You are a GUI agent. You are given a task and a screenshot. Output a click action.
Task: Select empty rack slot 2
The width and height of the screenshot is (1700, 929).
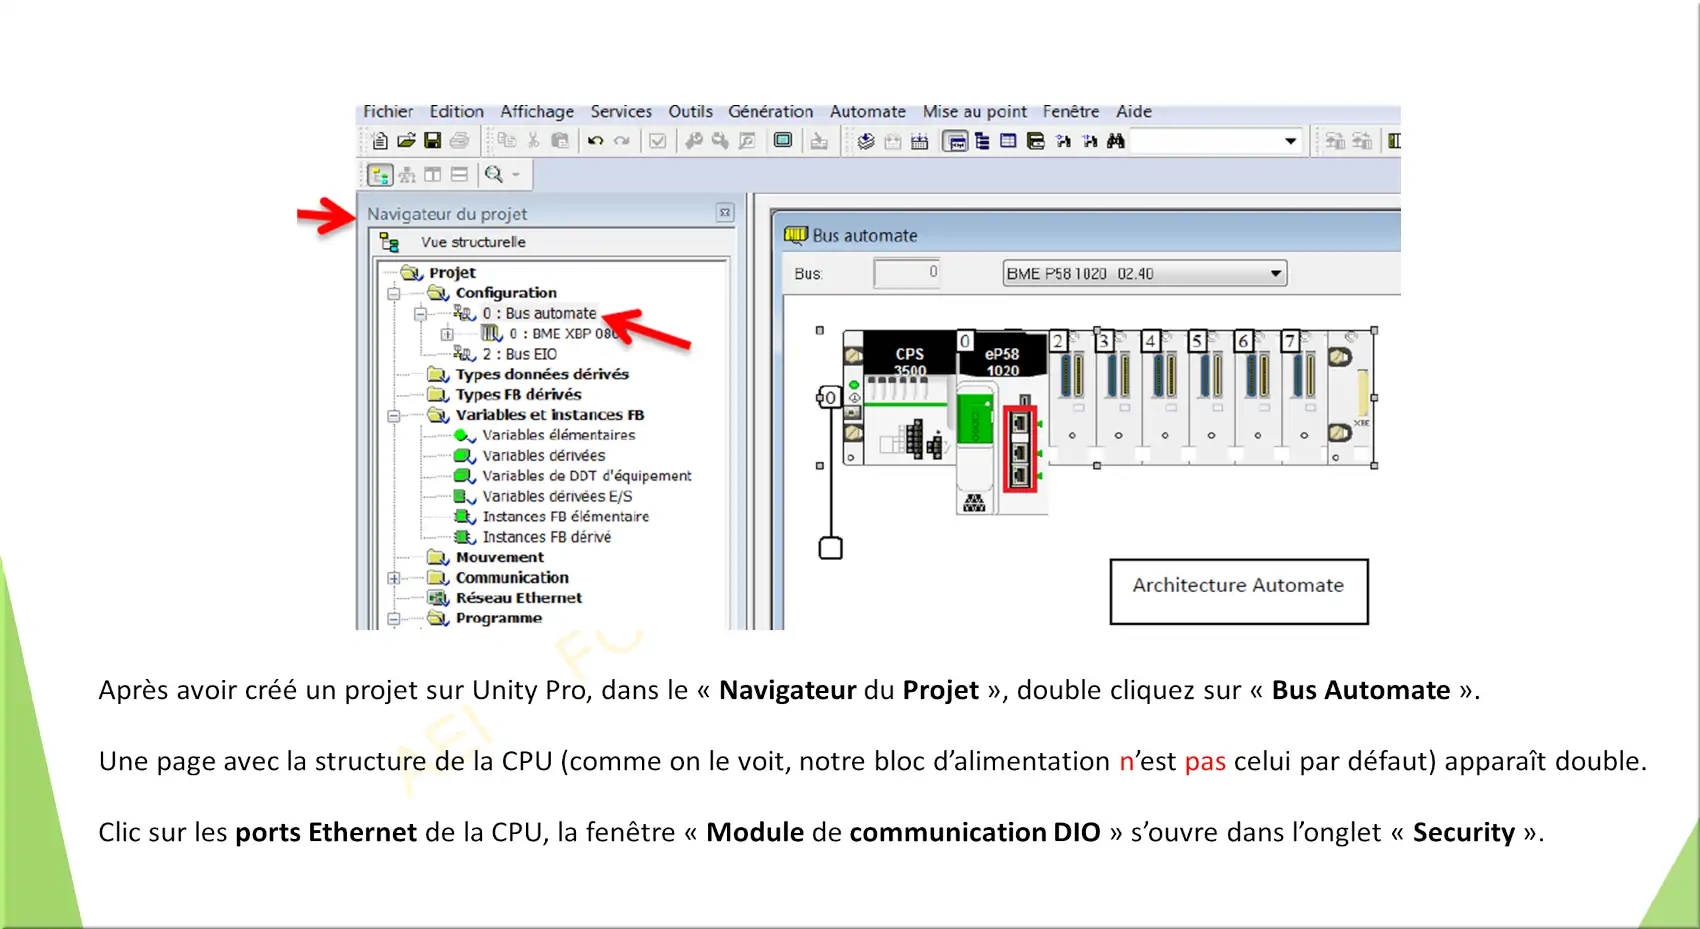pos(1072,398)
